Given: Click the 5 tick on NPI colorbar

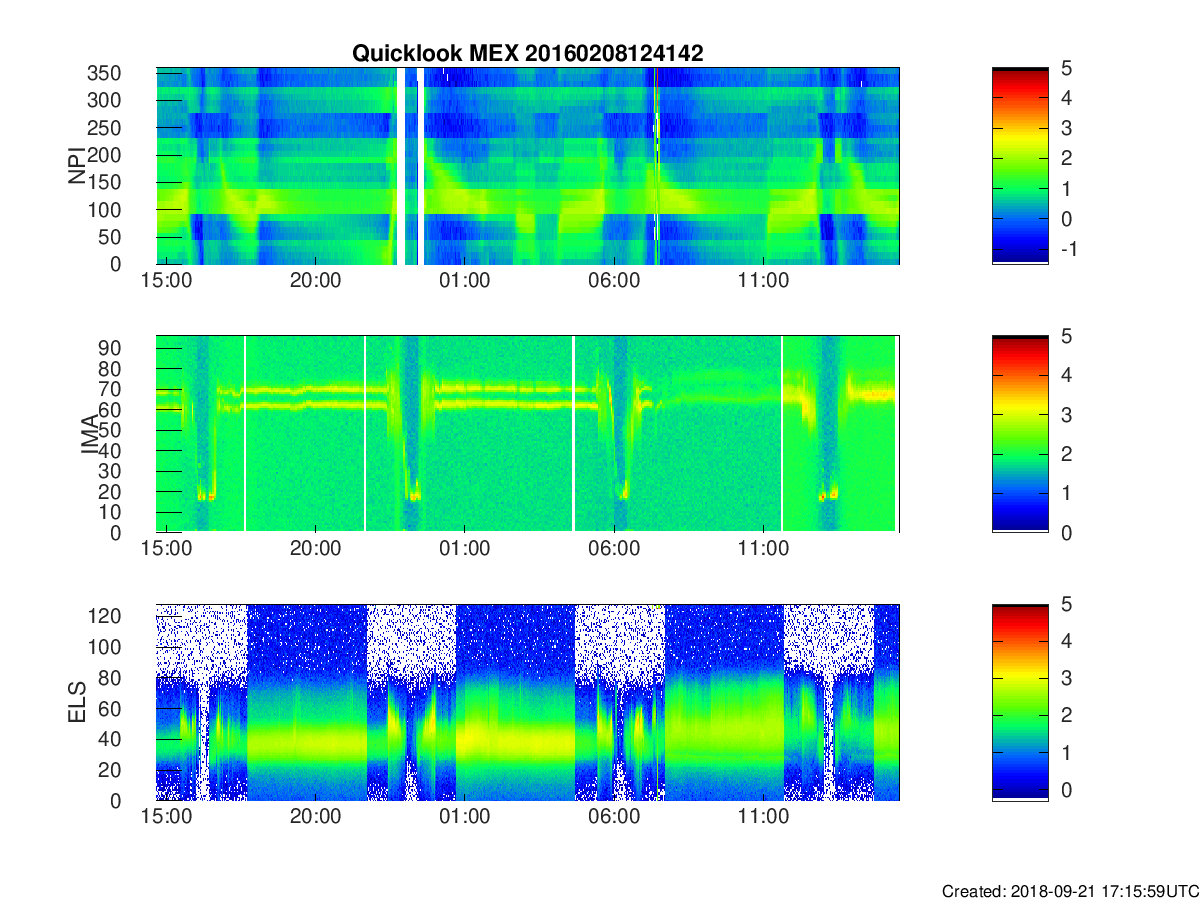Looking at the screenshot, I should click(x=1065, y=69).
